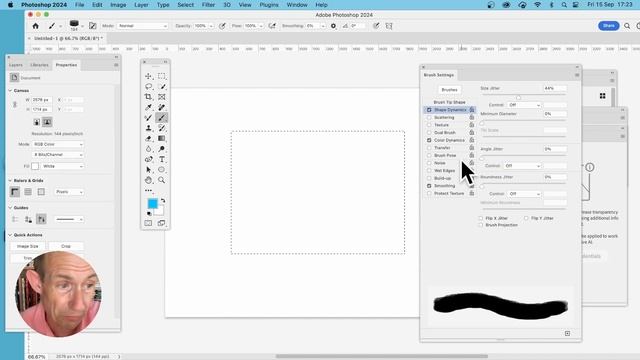
Task: Select the Crop tool
Action: tap(148, 97)
